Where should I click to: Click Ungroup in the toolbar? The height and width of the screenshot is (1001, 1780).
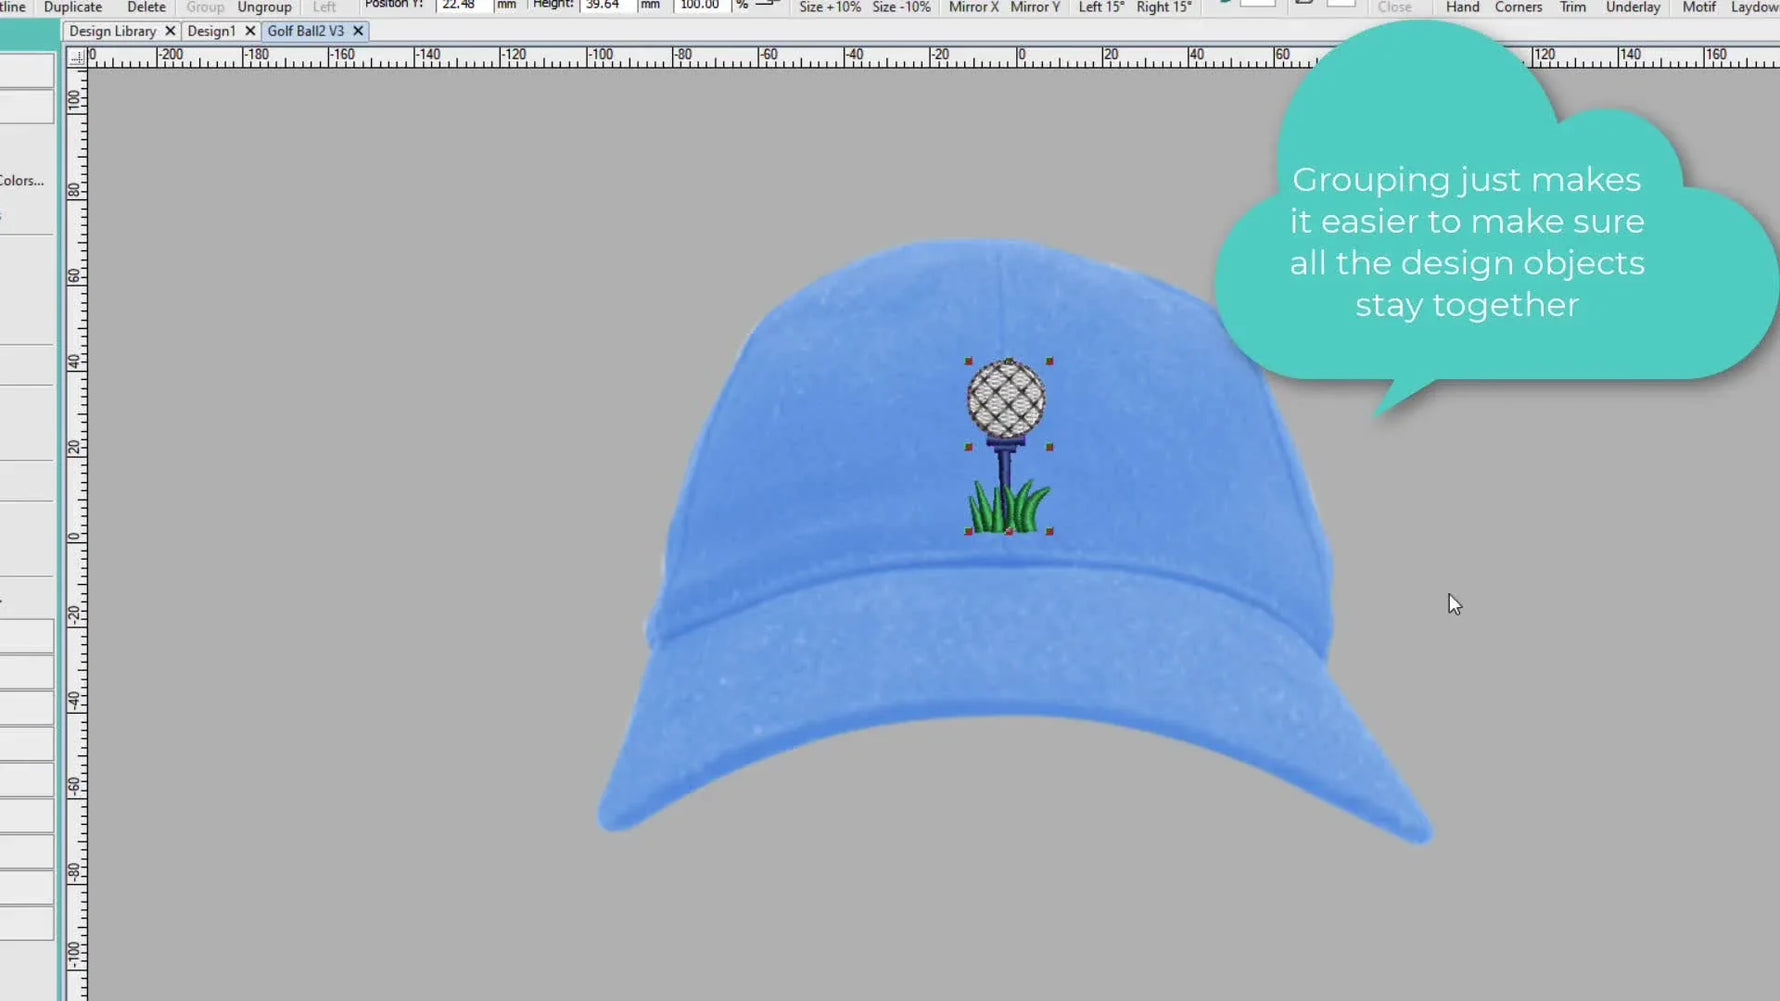(264, 7)
